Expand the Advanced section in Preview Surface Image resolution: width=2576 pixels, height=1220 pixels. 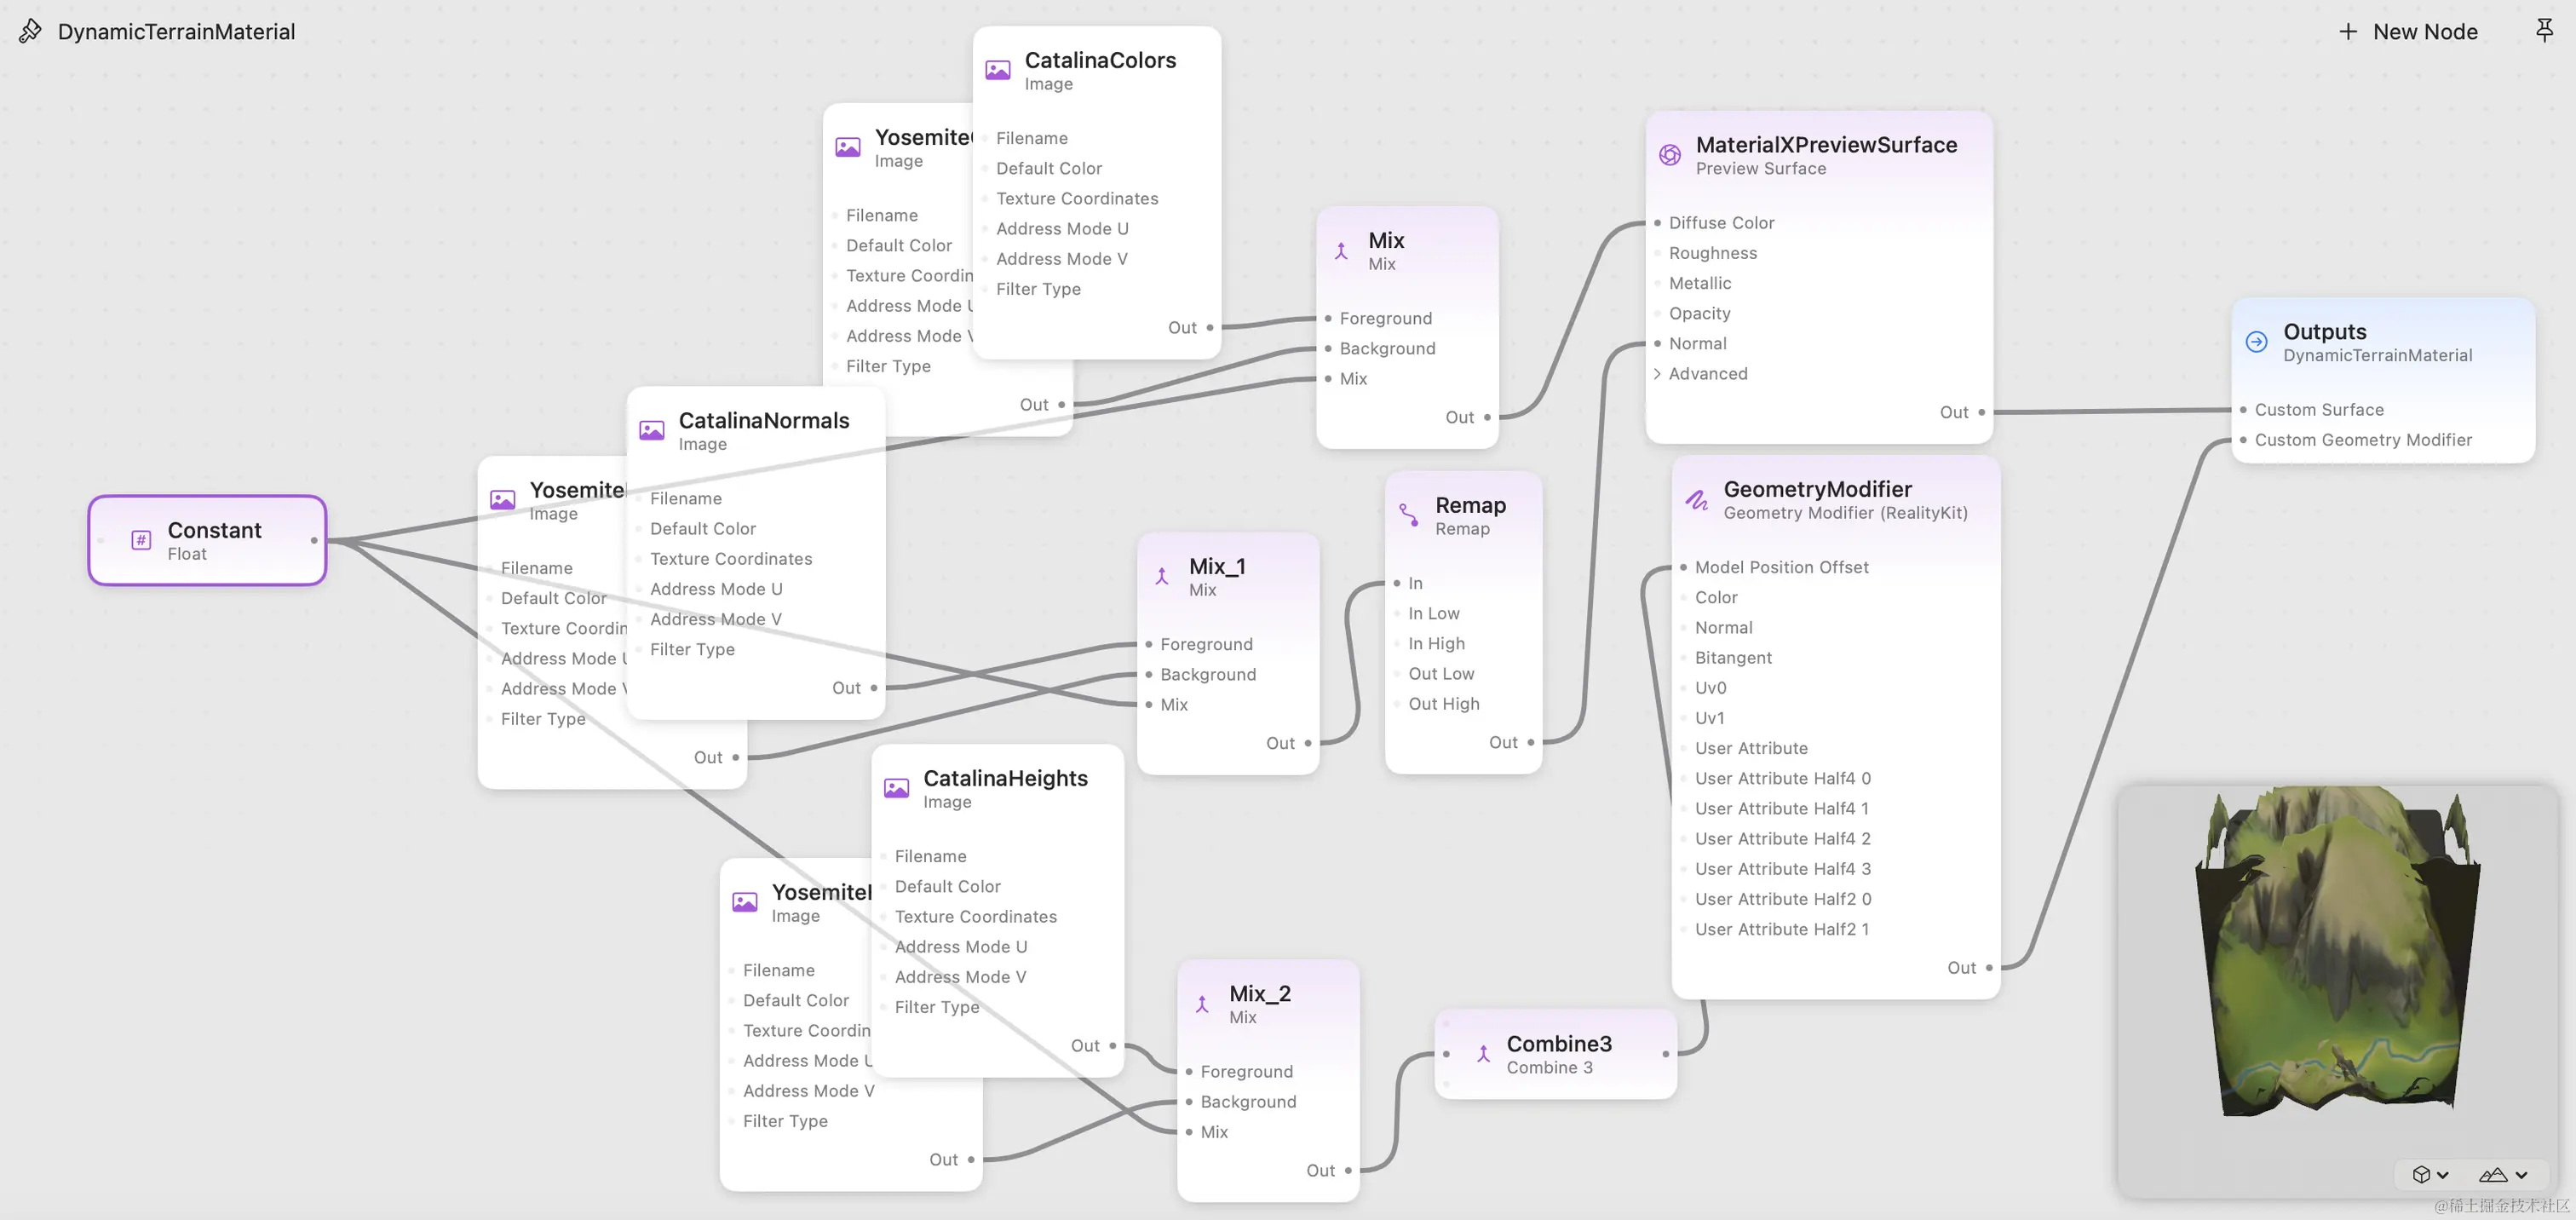(x=1657, y=373)
